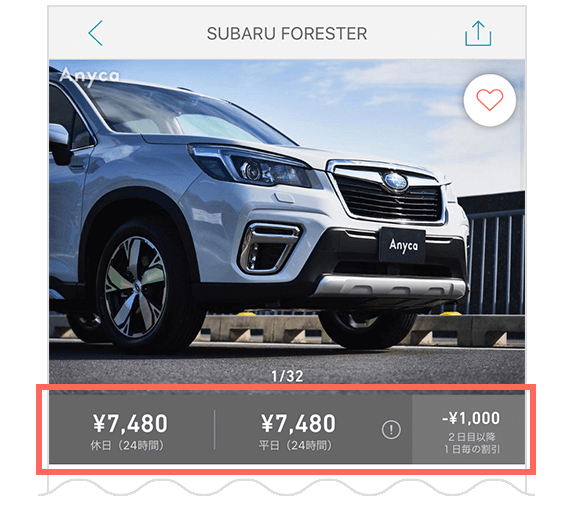580x508 pixels.
Task: Tap the 2日目以降 1日毎の割引 text
Action: [472, 443]
